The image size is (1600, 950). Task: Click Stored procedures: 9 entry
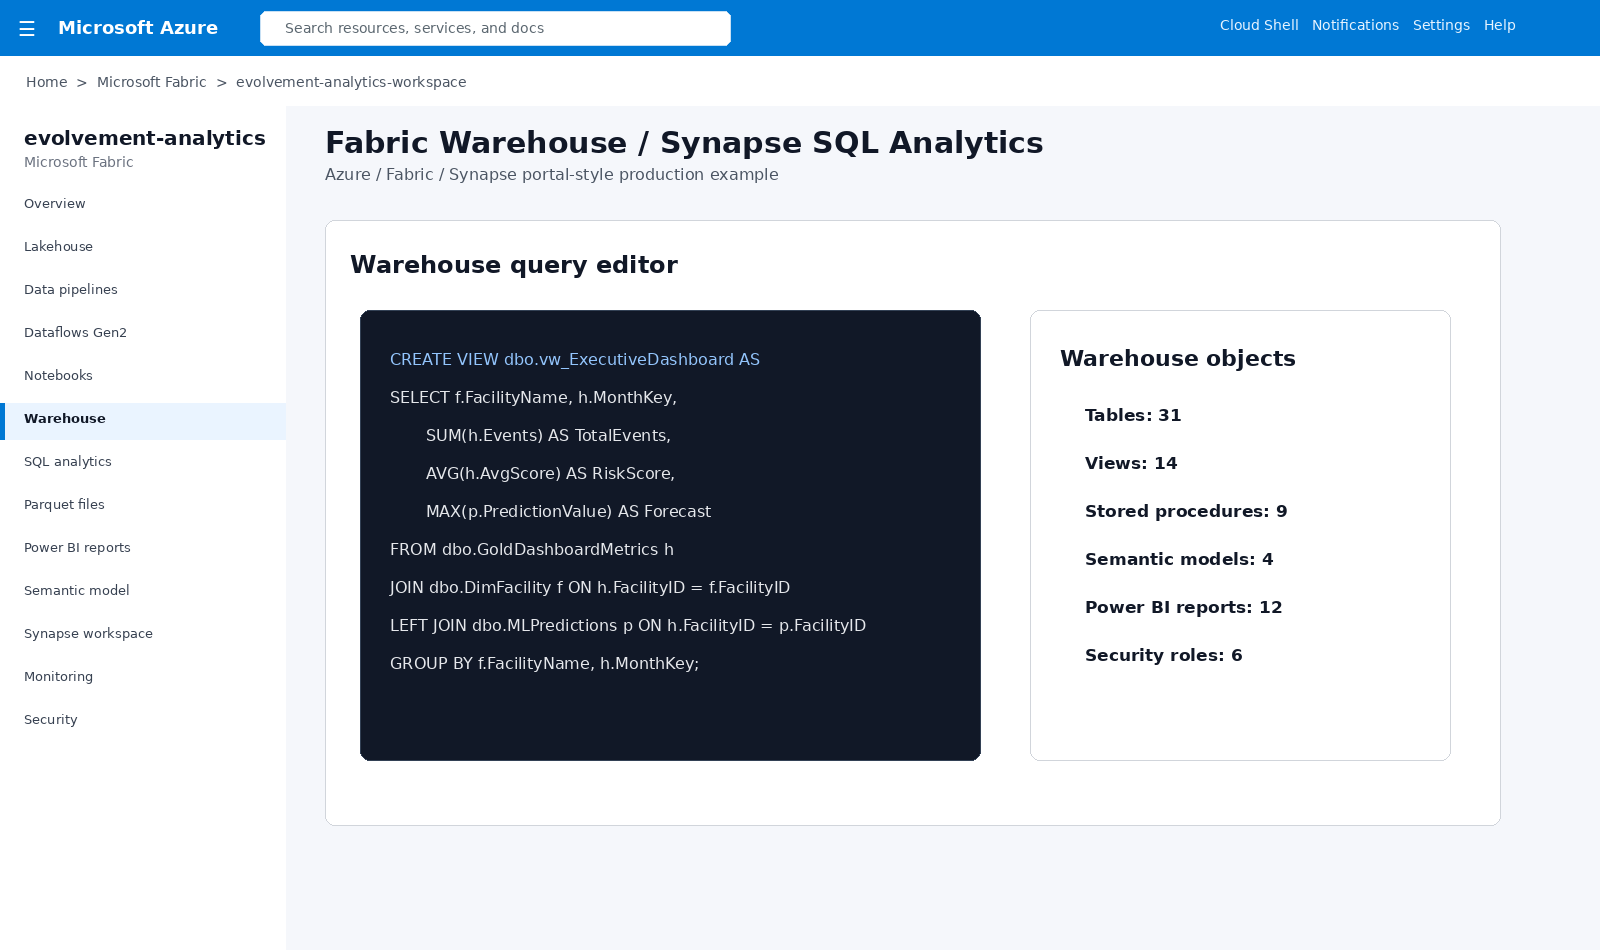(x=1186, y=511)
